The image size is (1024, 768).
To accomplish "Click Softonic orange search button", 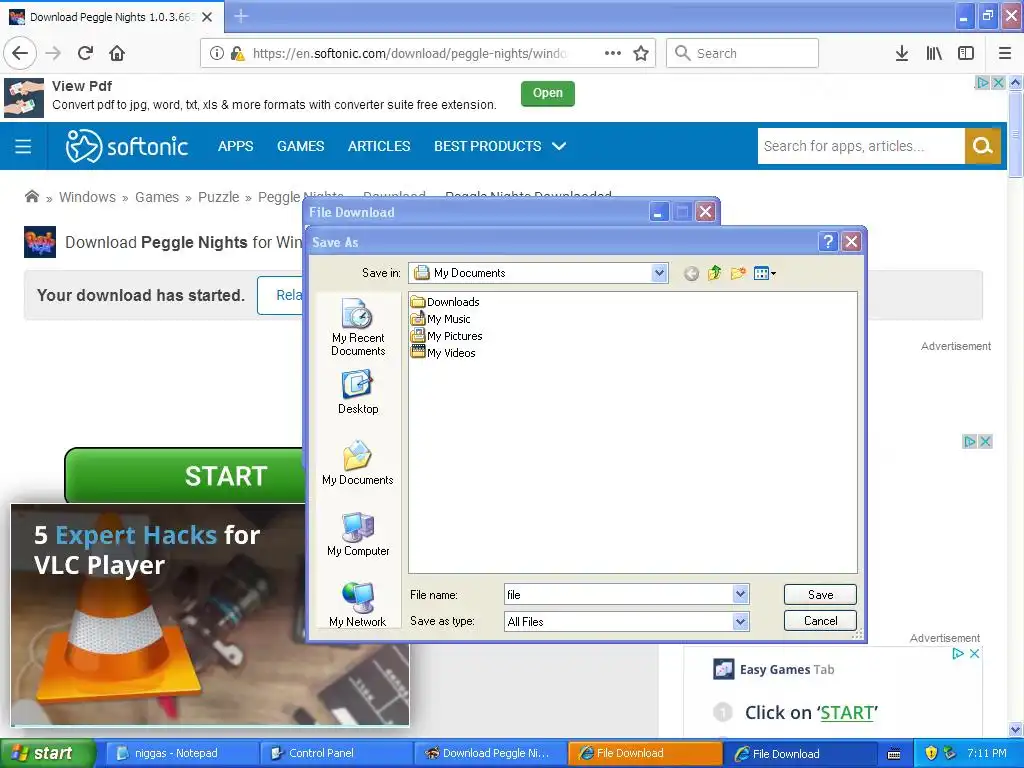I will [982, 146].
